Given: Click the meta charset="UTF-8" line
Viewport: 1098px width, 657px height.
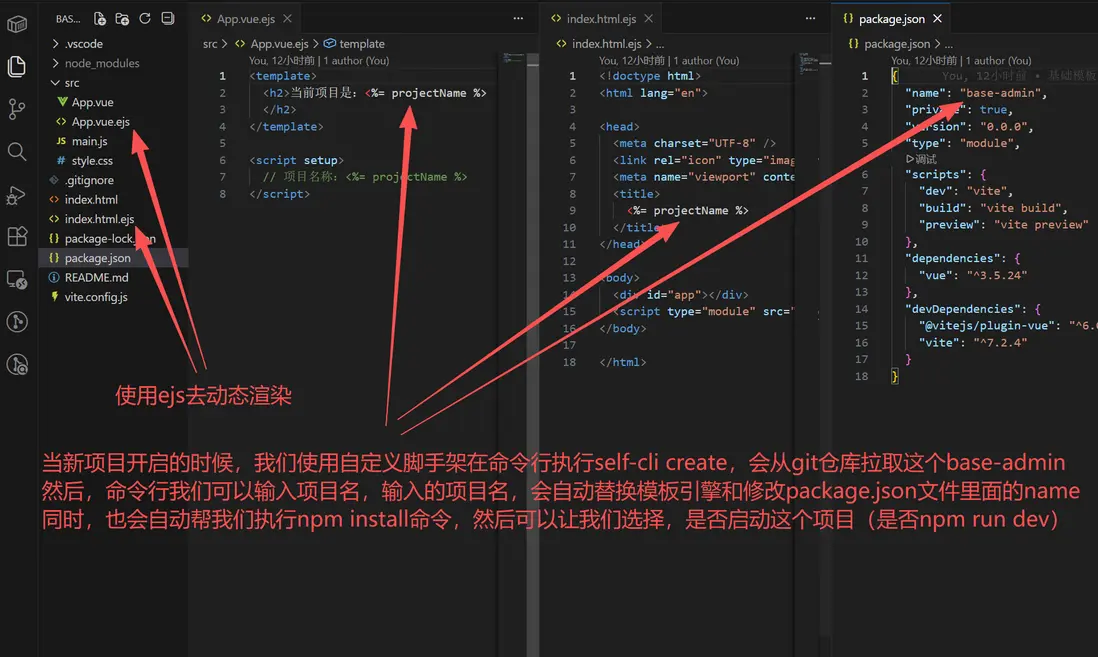Looking at the screenshot, I should pyautogui.click(x=694, y=143).
